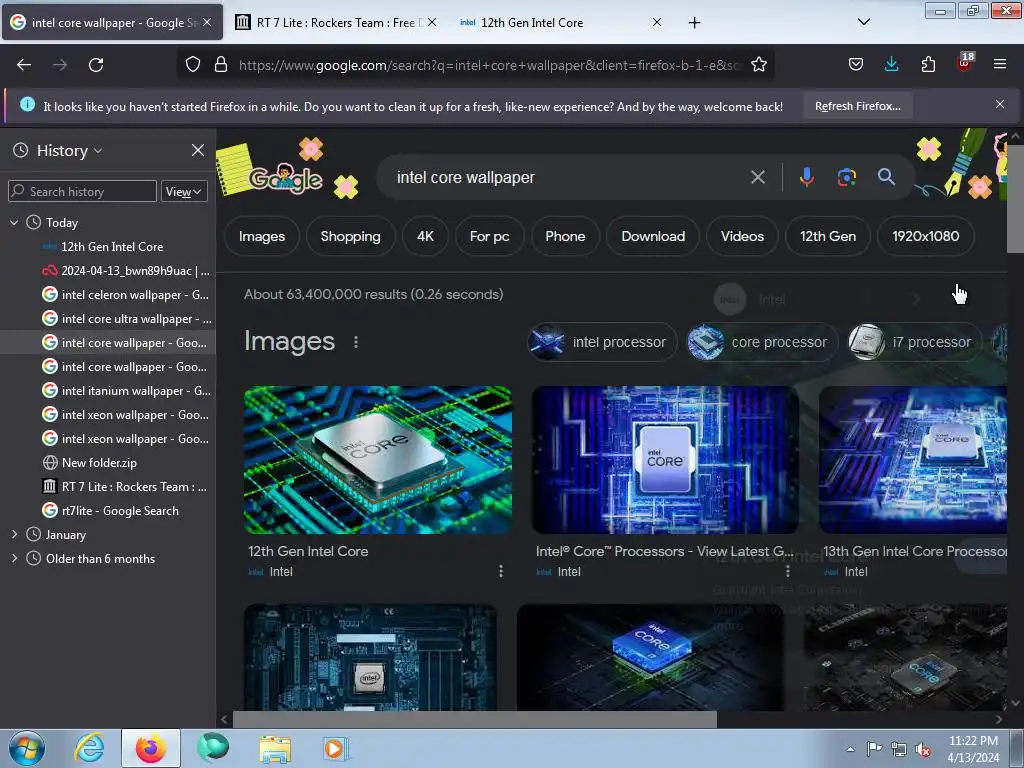Choose the core processor image suggestion chip
The height and width of the screenshot is (768, 1024).
click(x=761, y=342)
